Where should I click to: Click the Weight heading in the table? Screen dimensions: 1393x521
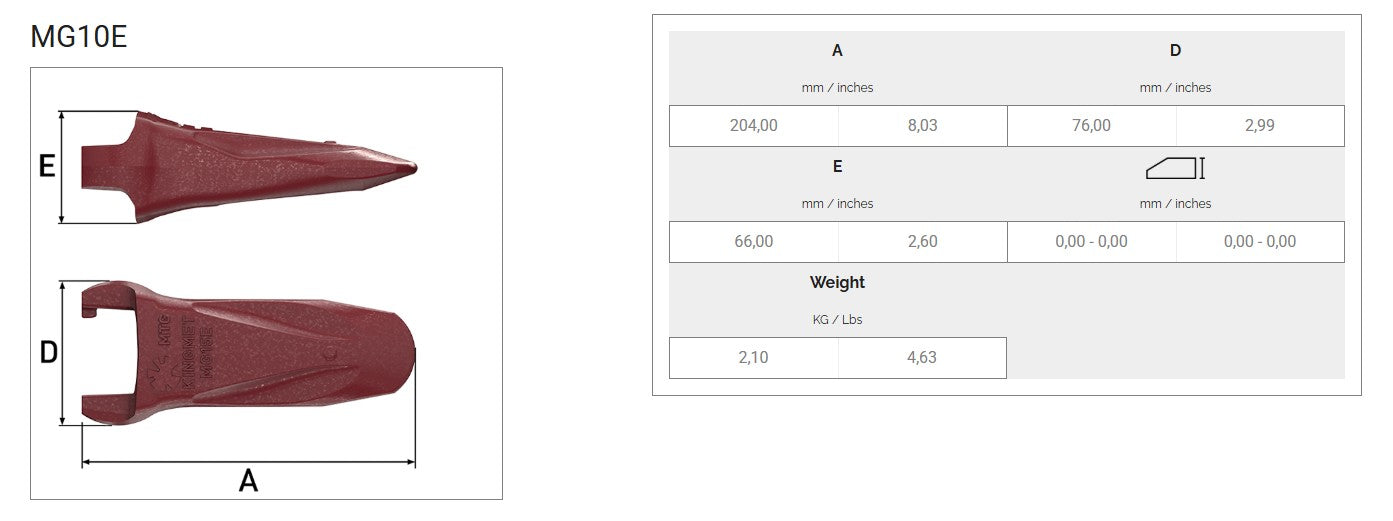[x=837, y=283]
